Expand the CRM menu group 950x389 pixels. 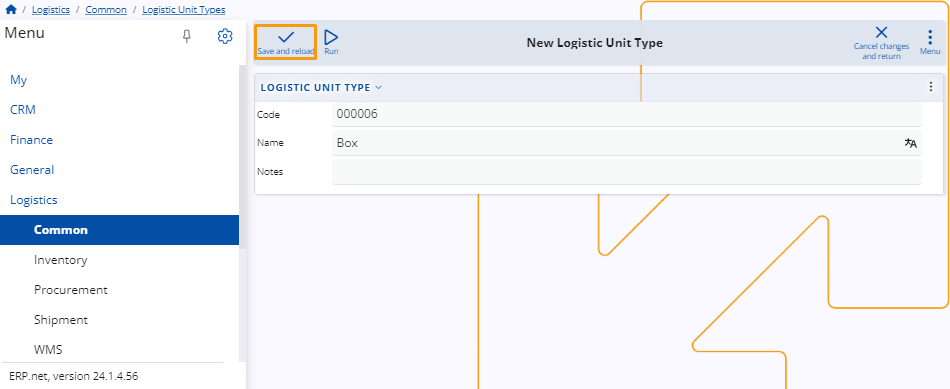pos(23,110)
